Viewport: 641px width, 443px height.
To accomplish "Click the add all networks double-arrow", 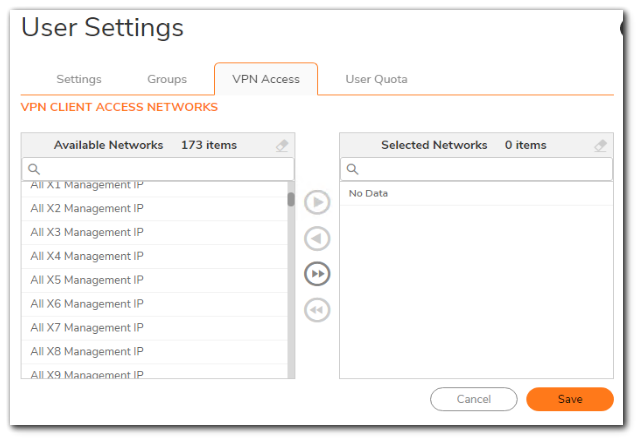I will [317, 274].
